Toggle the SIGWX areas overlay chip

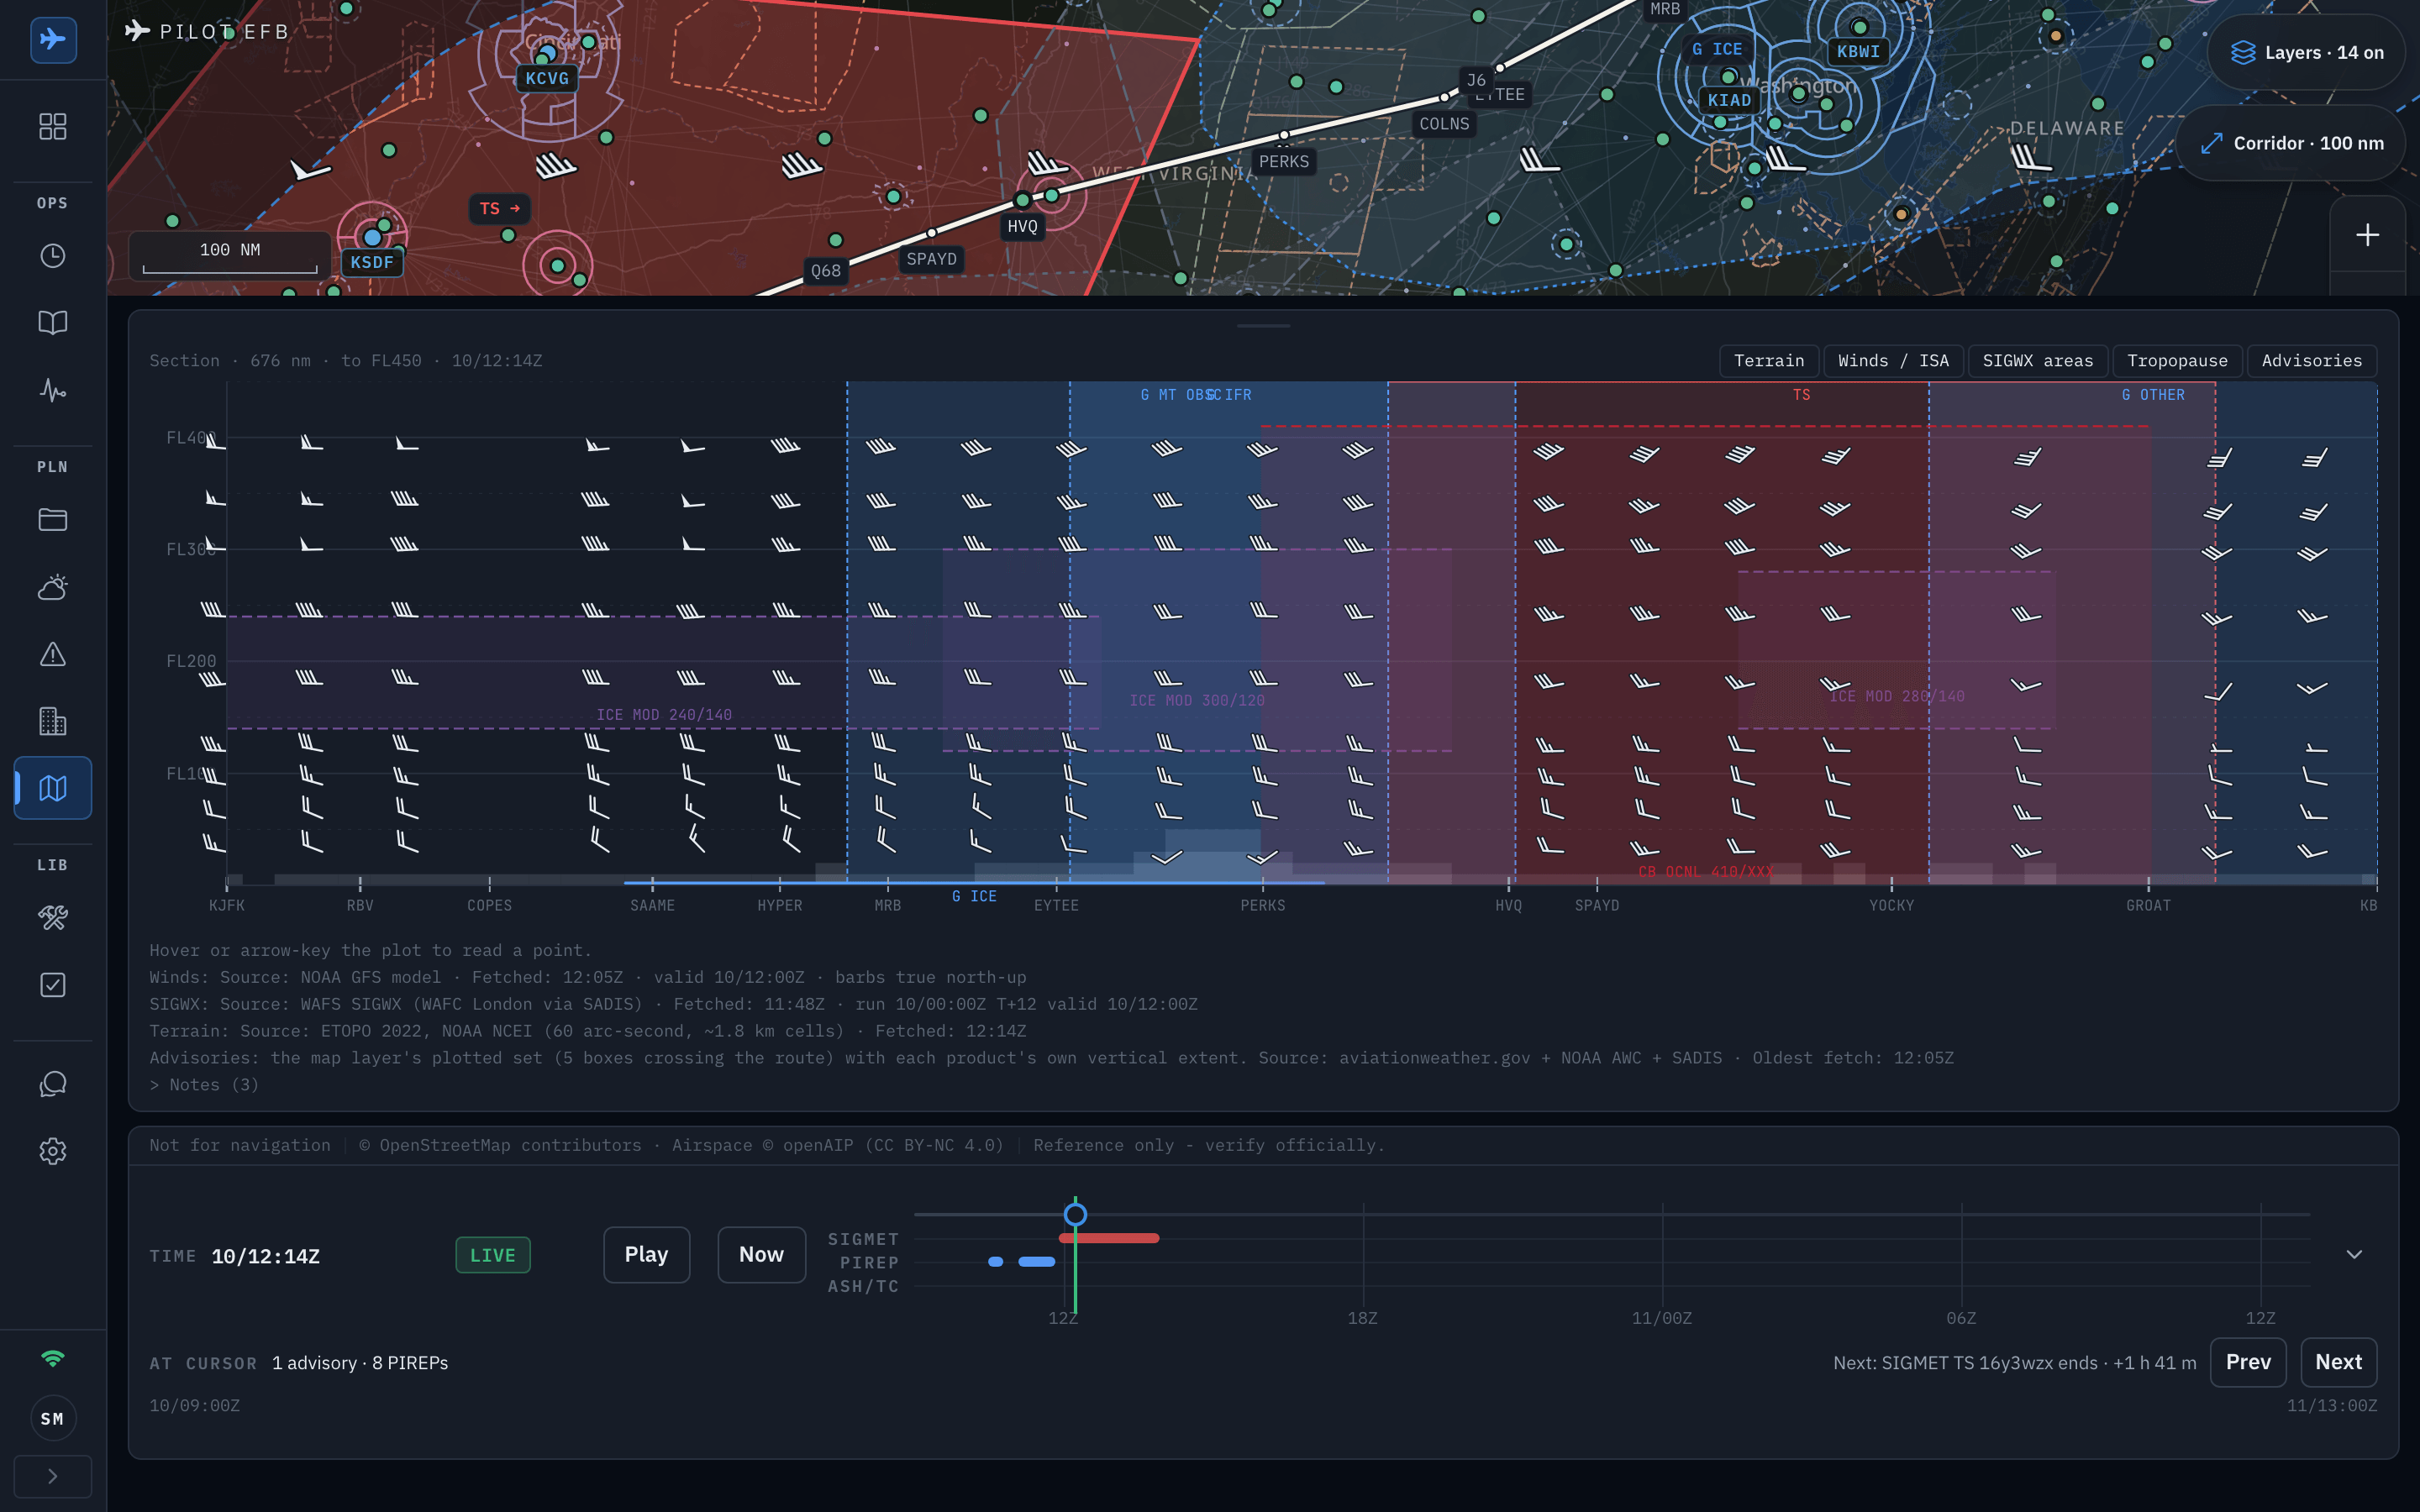point(2038,361)
